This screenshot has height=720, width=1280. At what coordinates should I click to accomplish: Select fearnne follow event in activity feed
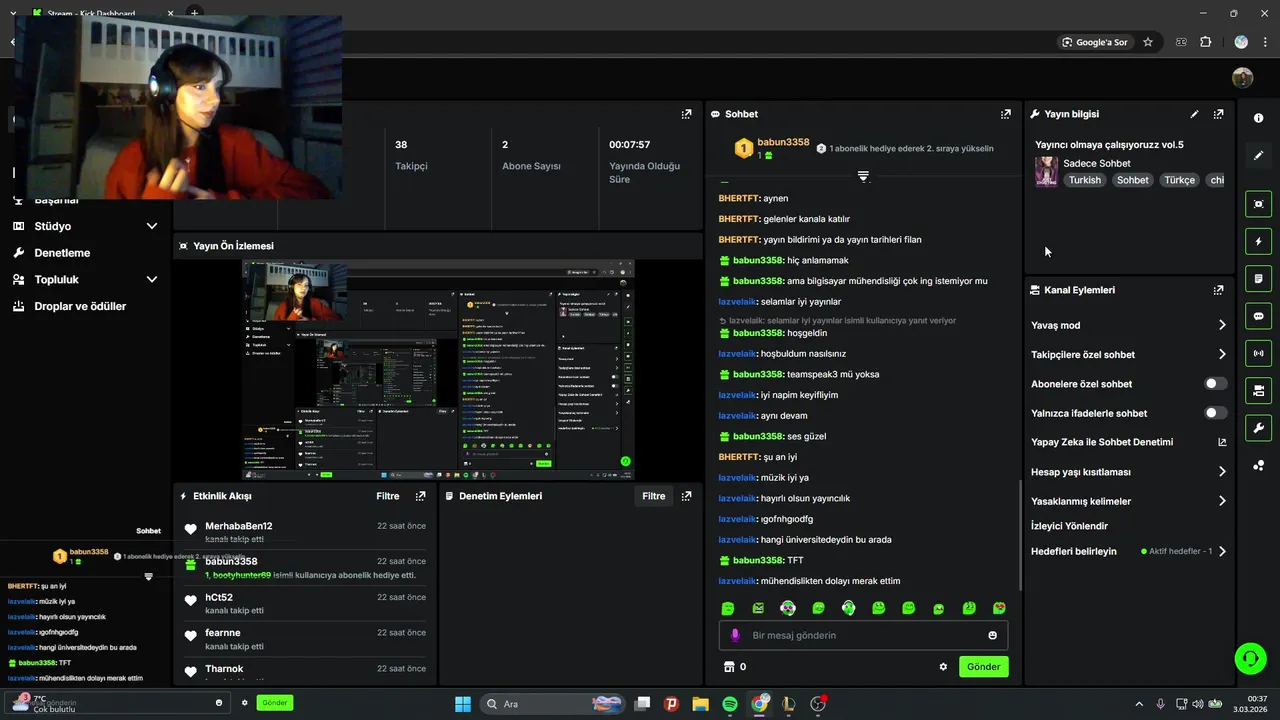[x=305, y=639]
